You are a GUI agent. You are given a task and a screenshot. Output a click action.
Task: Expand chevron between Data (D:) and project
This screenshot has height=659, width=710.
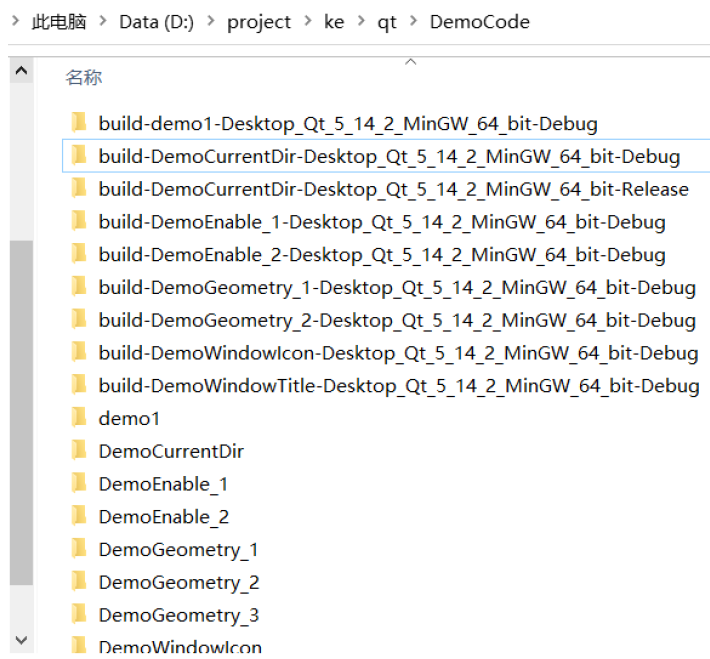[x=211, y=20]
